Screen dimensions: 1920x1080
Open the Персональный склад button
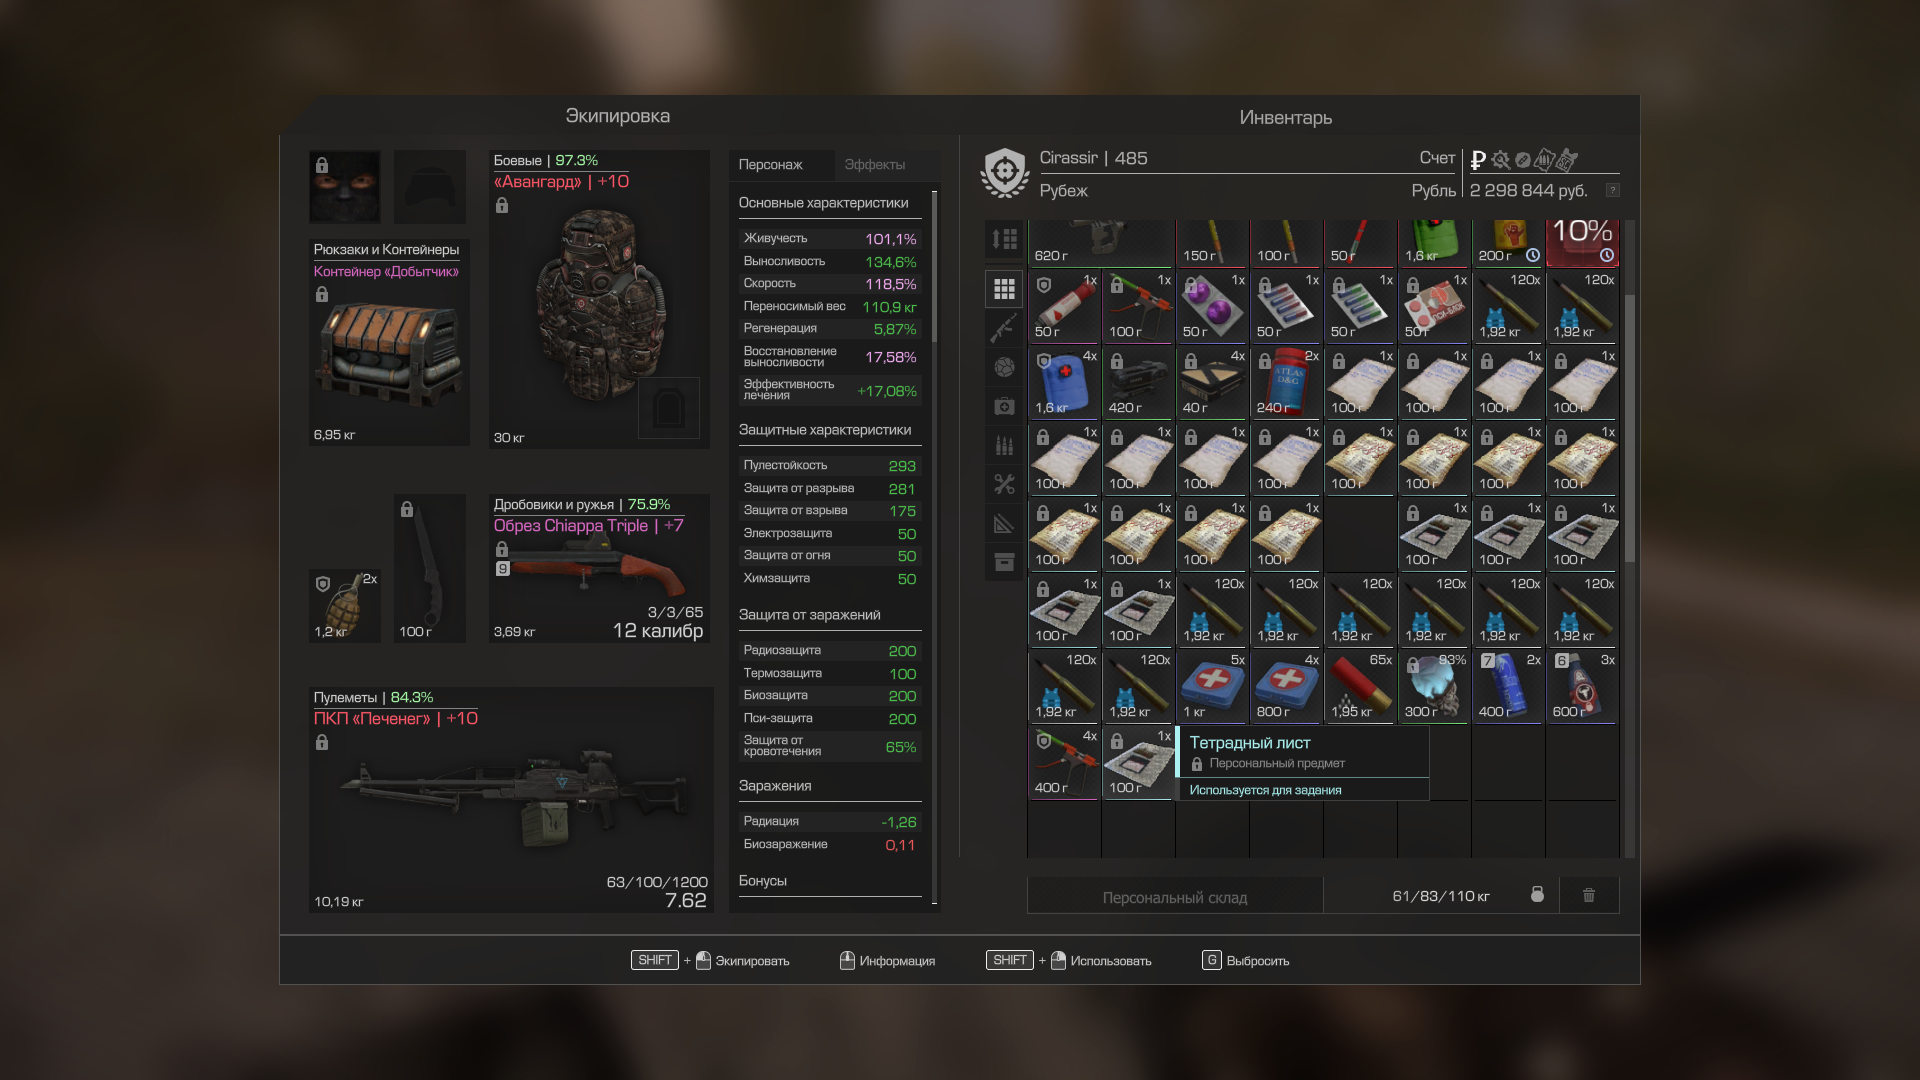[x=1175, y=897]
